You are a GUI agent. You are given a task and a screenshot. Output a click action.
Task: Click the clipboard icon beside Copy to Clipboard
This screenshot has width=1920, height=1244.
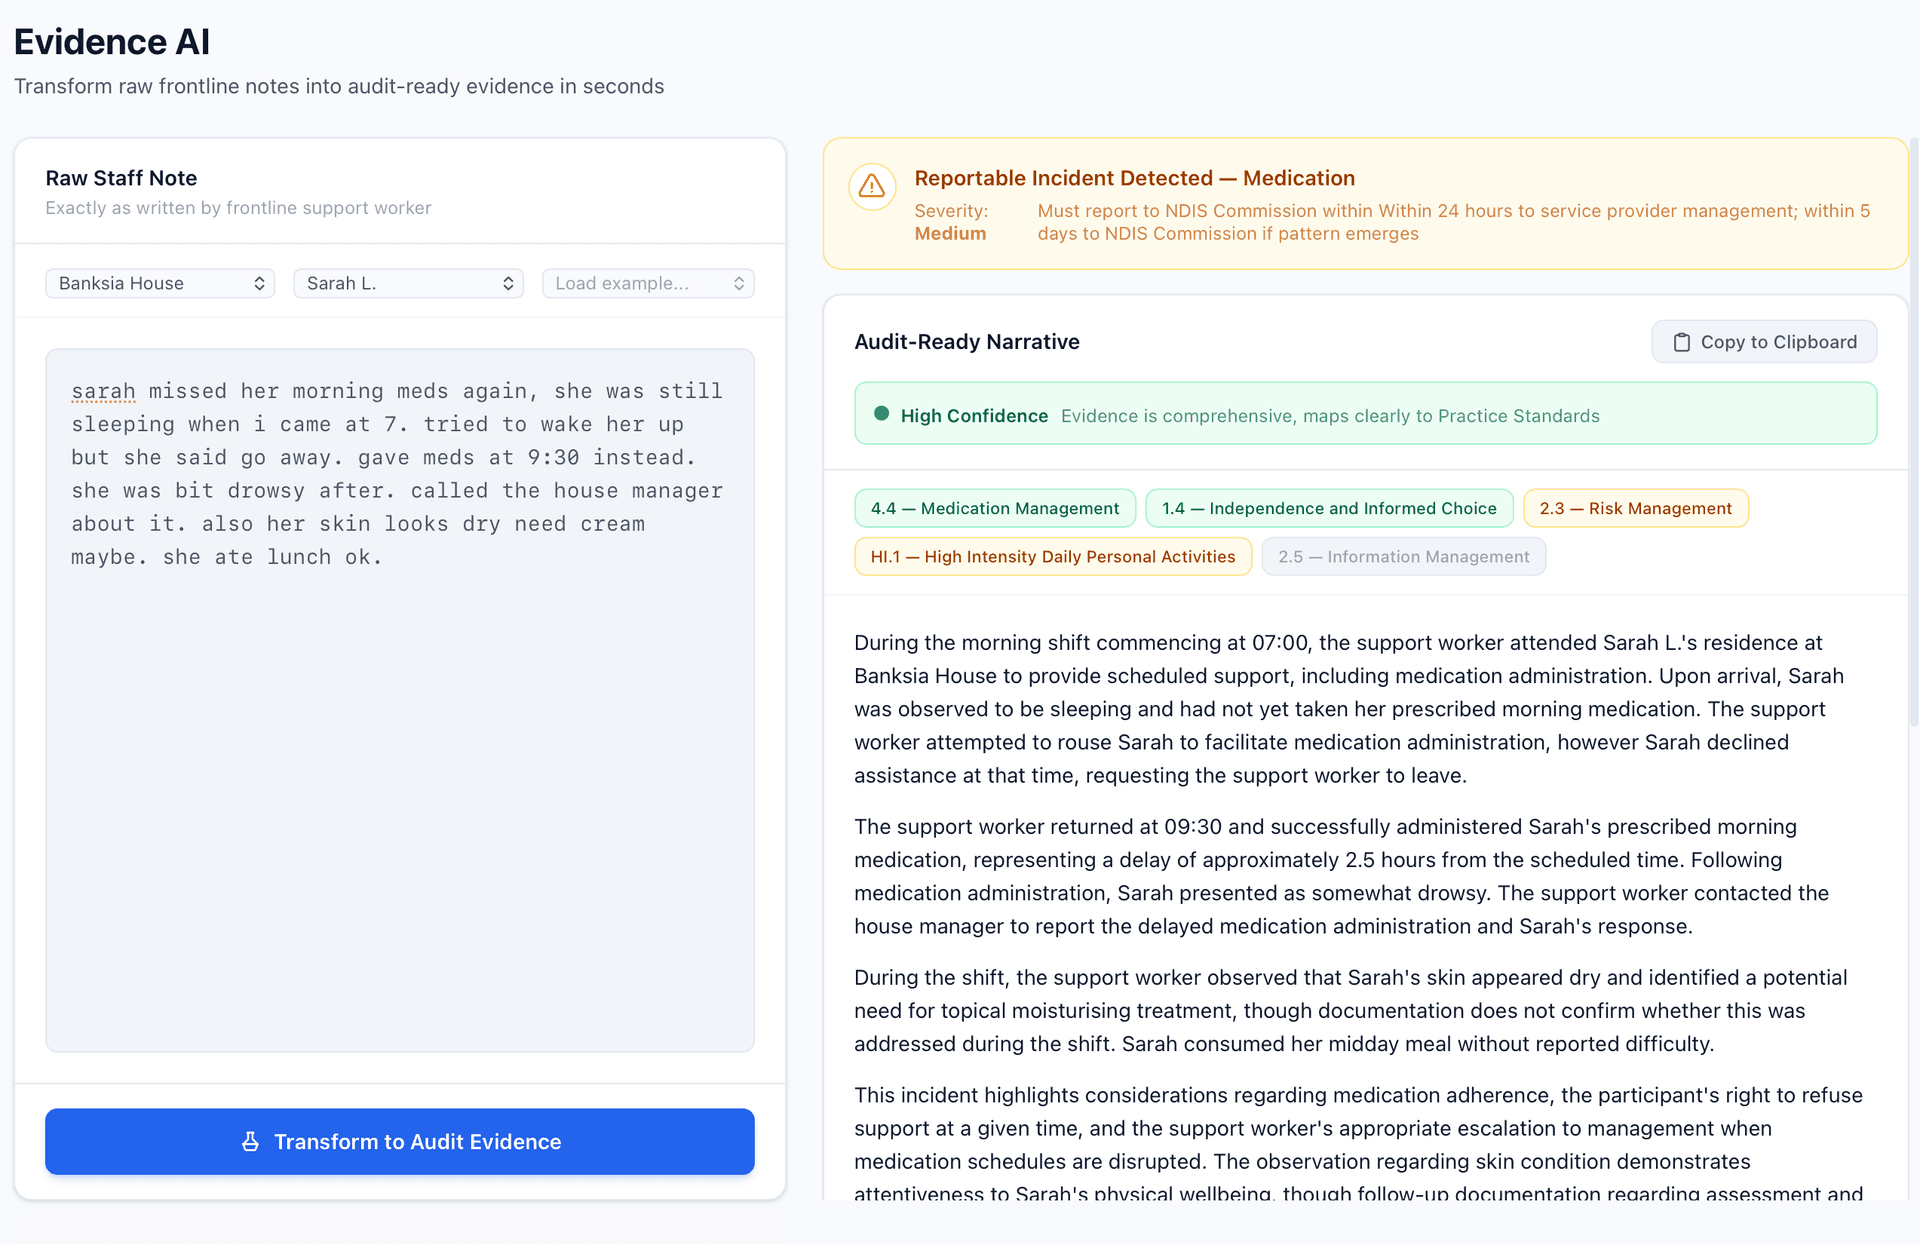(x=1682, y=341)
